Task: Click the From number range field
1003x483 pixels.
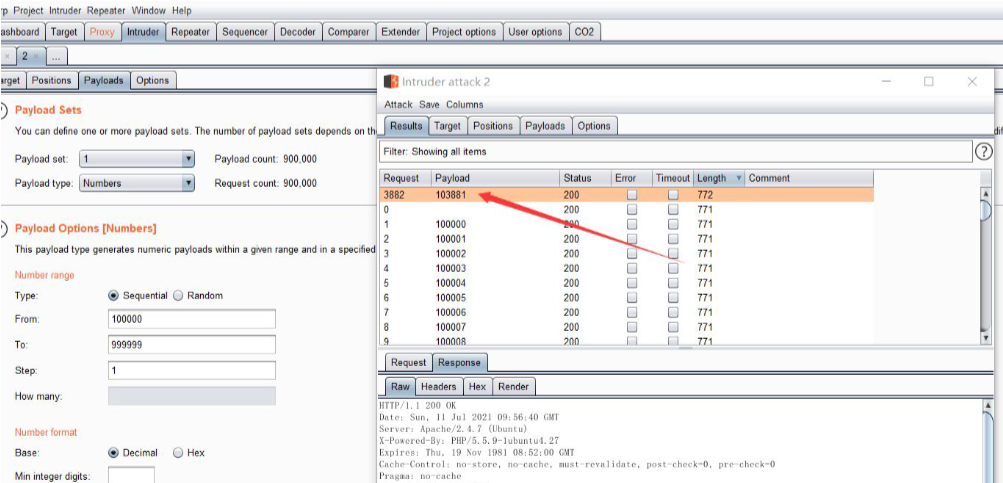Action: (191, 319)
